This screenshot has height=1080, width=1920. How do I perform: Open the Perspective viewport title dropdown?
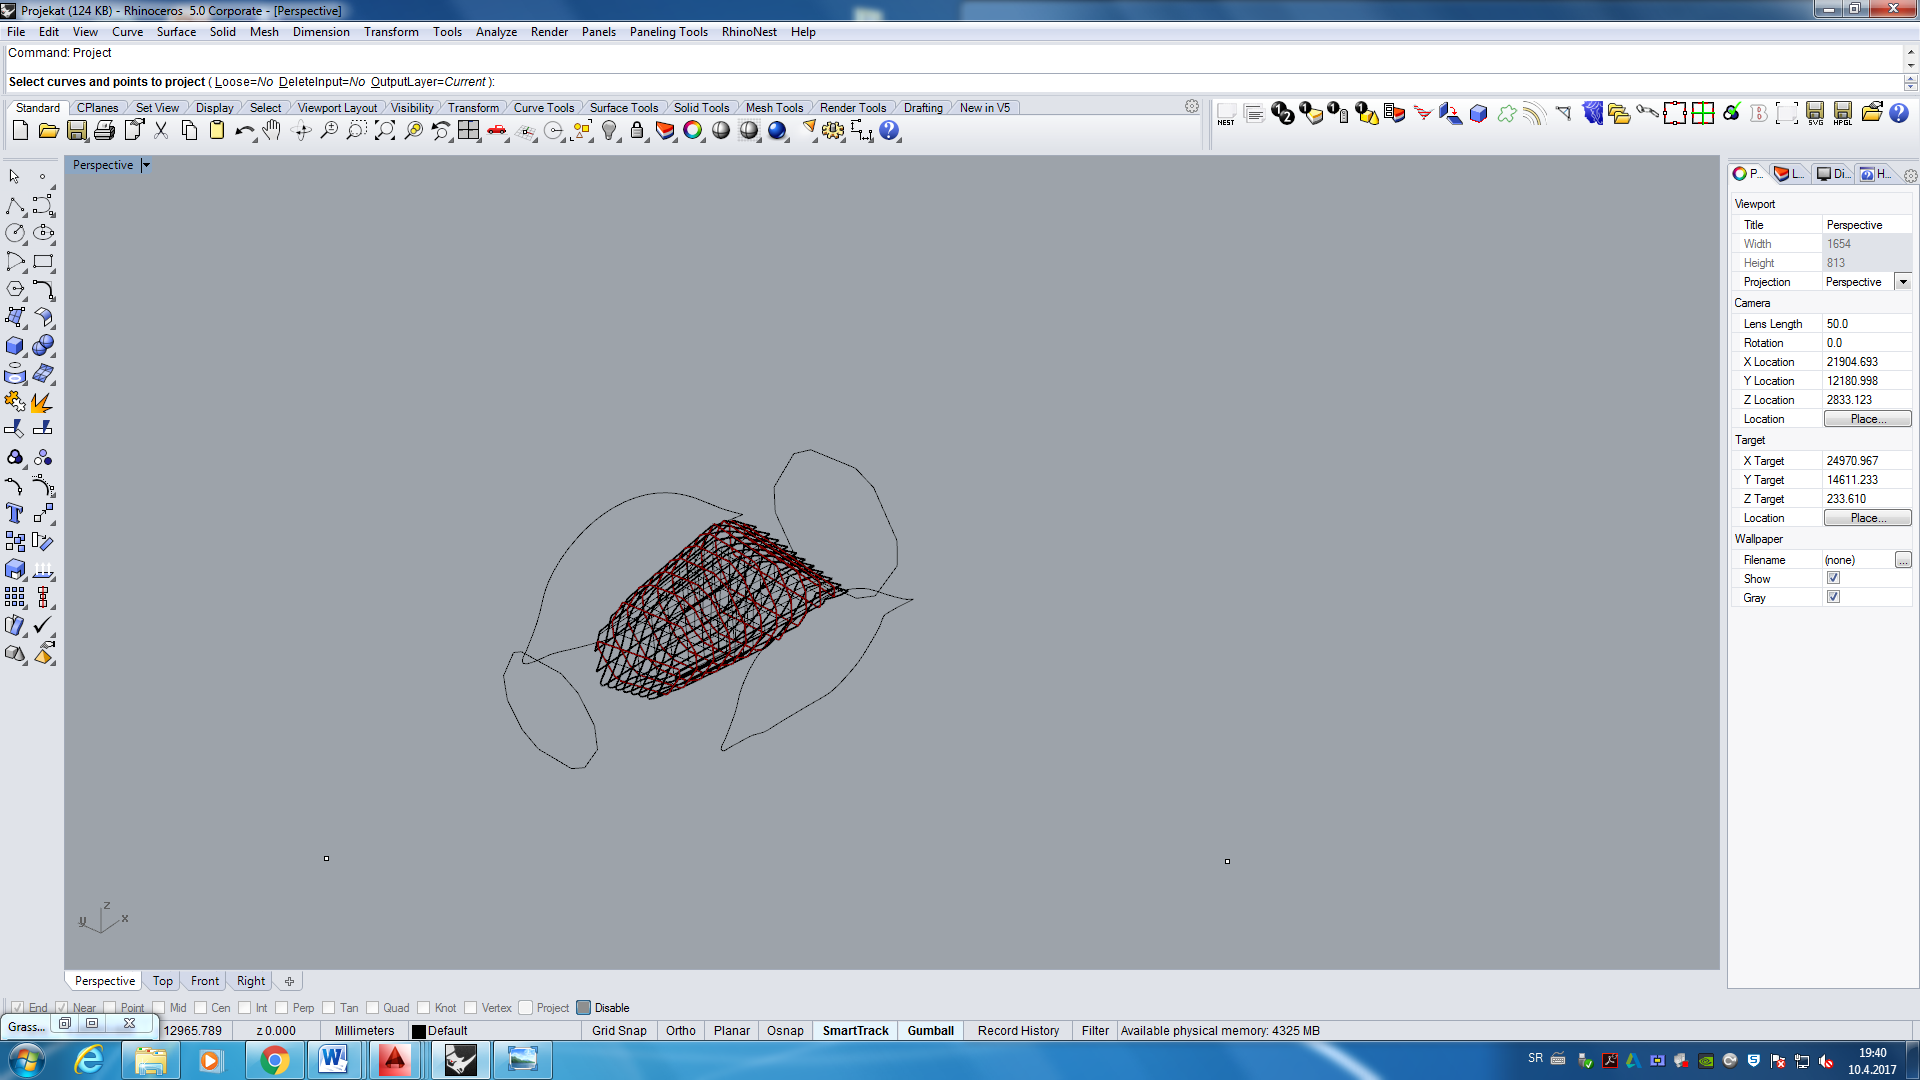(x=146, y=166)
